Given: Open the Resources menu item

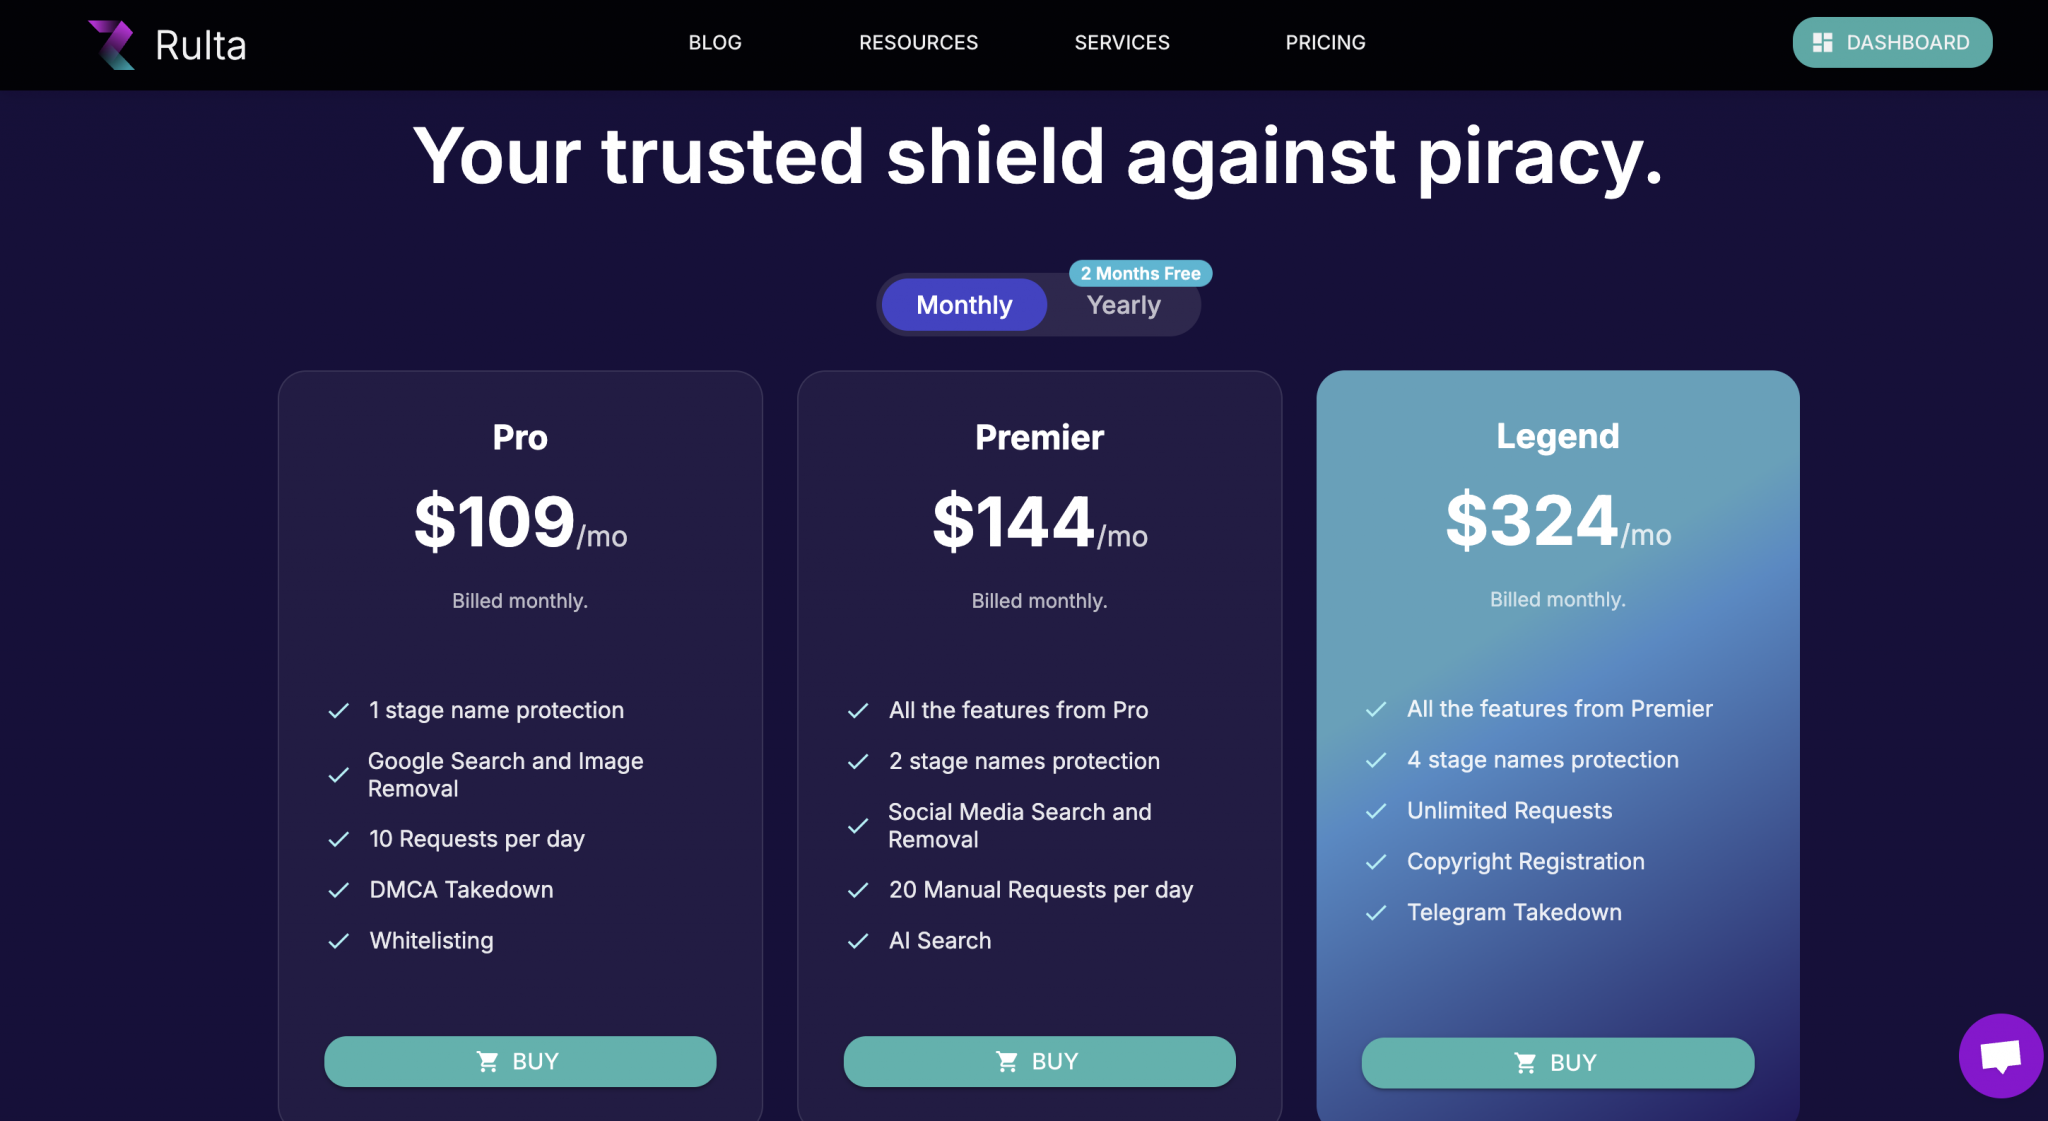Looking at the screenshot, I should click(x=918, y=43).
